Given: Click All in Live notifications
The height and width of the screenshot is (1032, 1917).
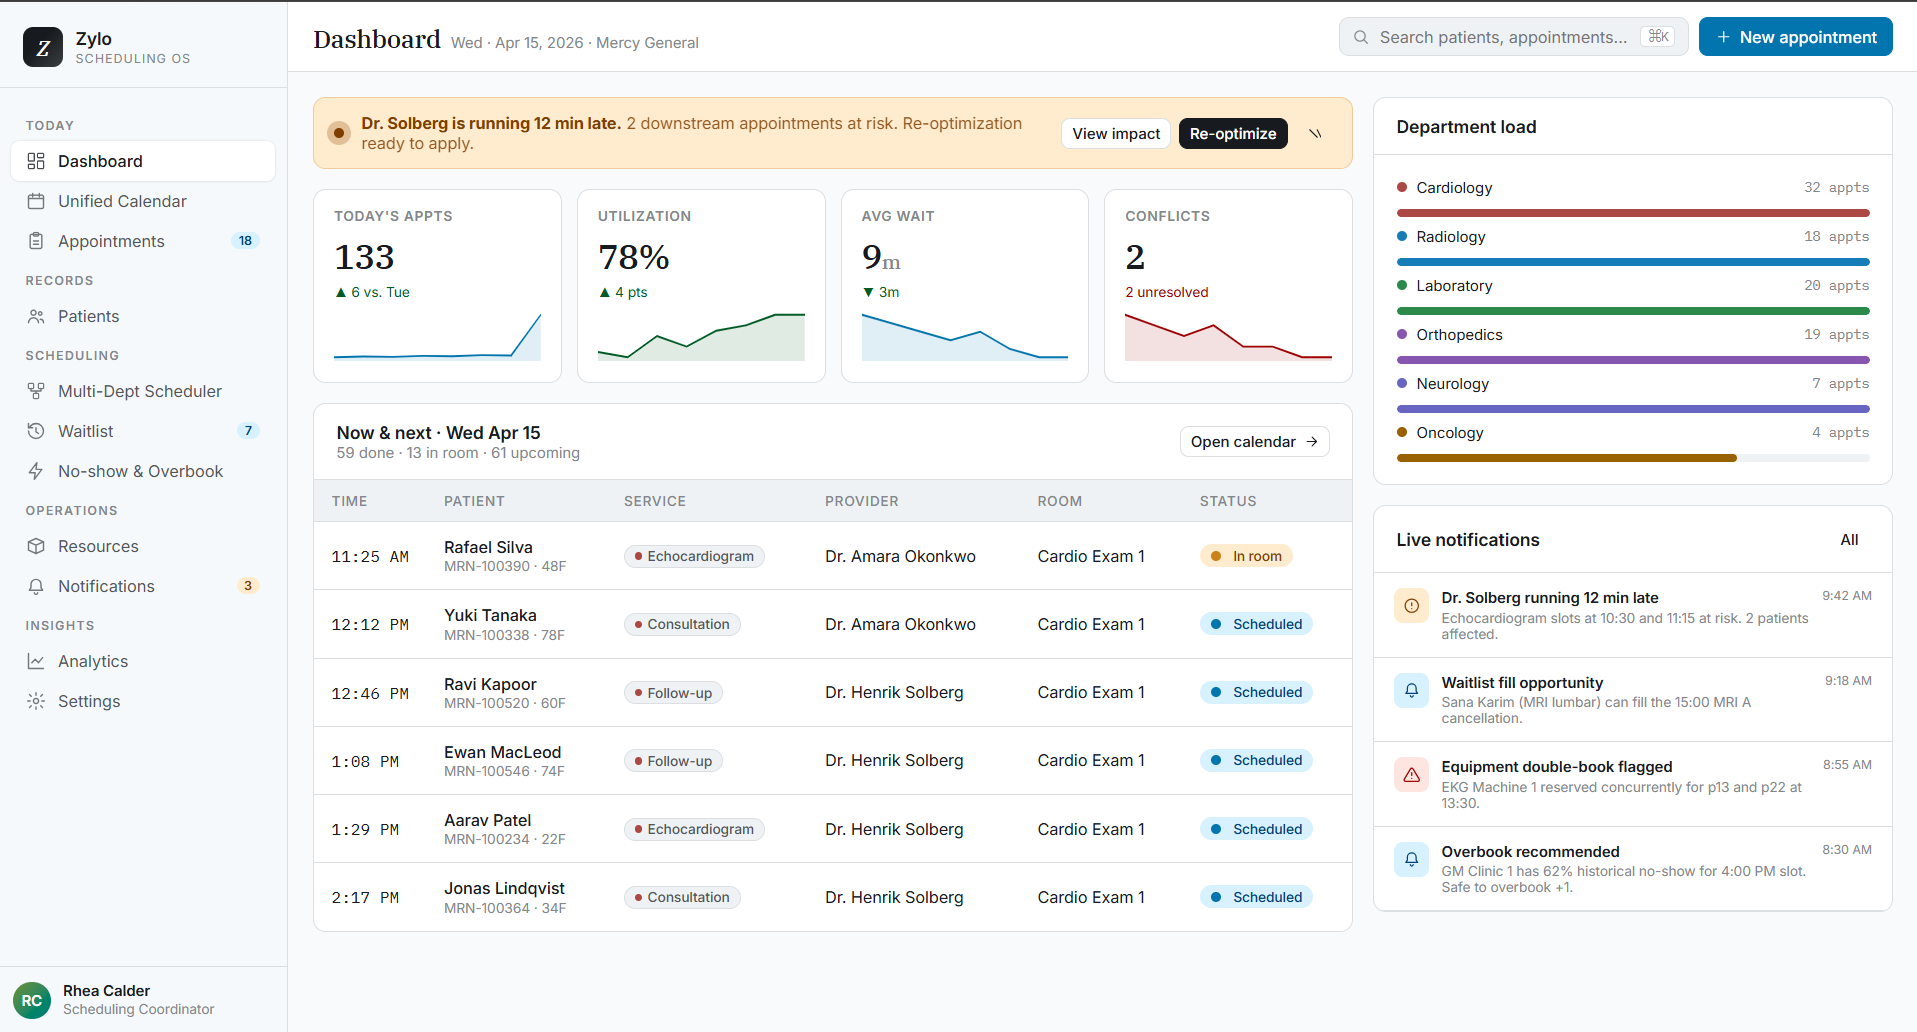Looking at the screenshot, I should [1849, 540].
